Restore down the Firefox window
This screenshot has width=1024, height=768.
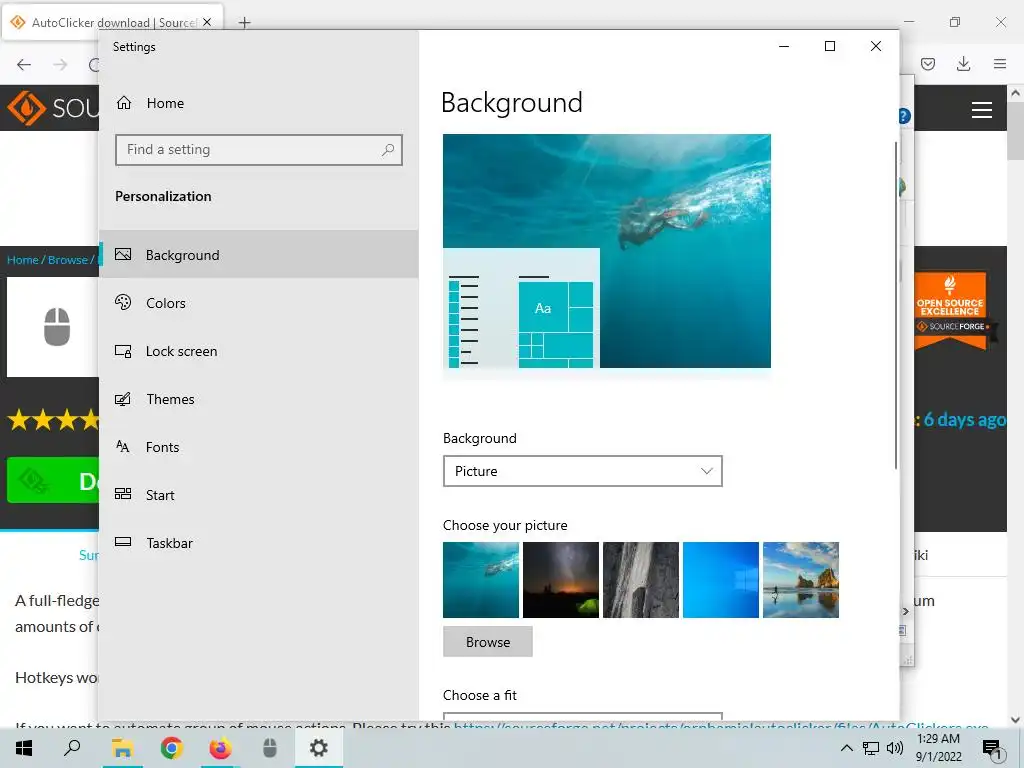coord(955,22)
